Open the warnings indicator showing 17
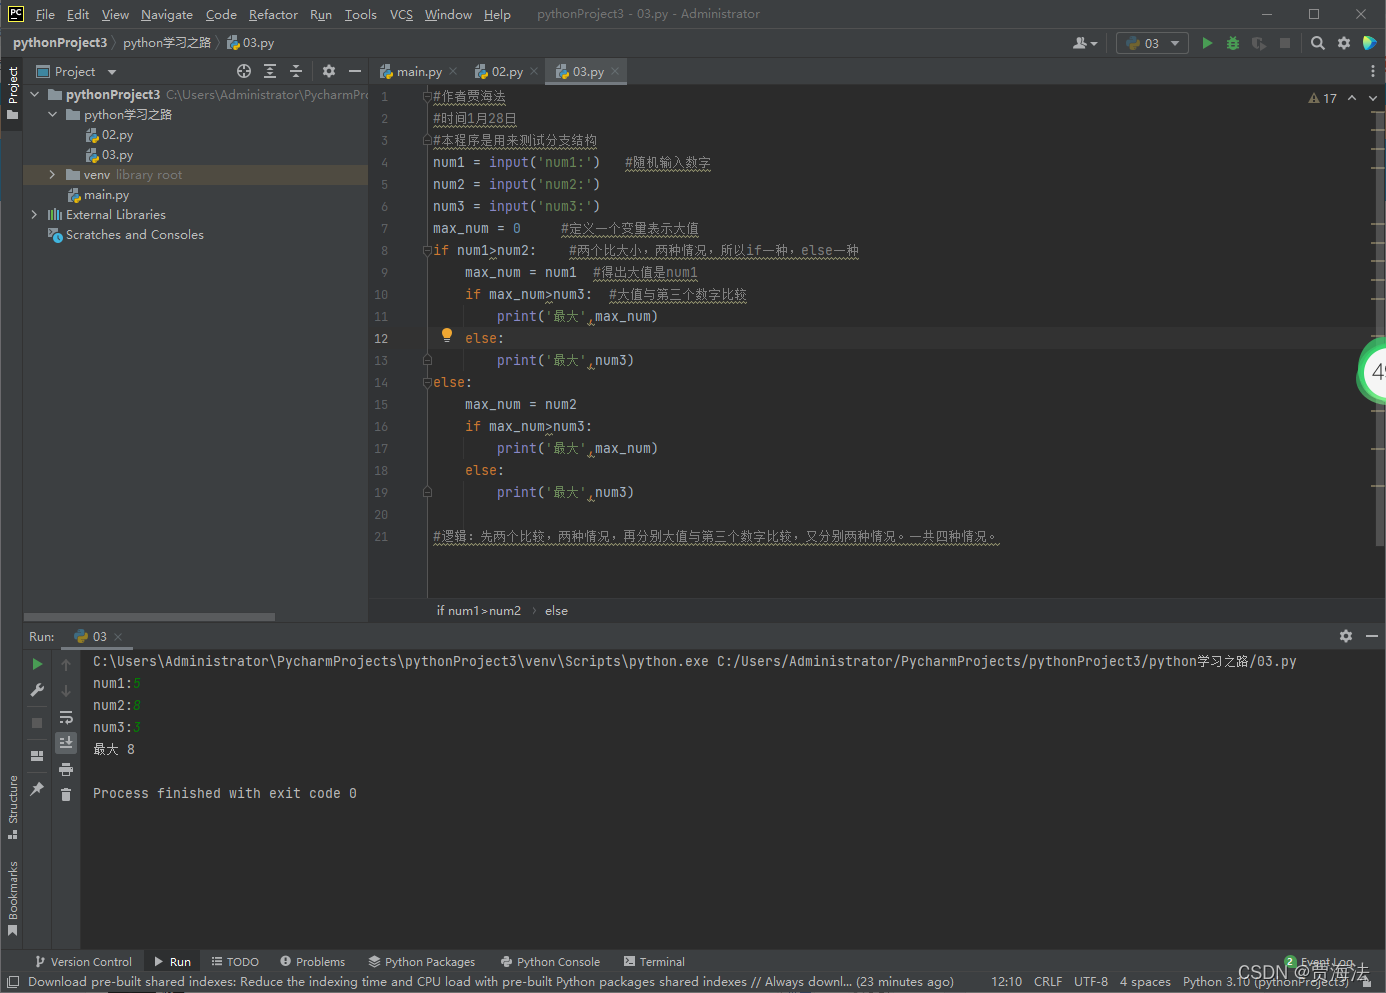Viewport: 1386px width, 993px height. 1322,98
